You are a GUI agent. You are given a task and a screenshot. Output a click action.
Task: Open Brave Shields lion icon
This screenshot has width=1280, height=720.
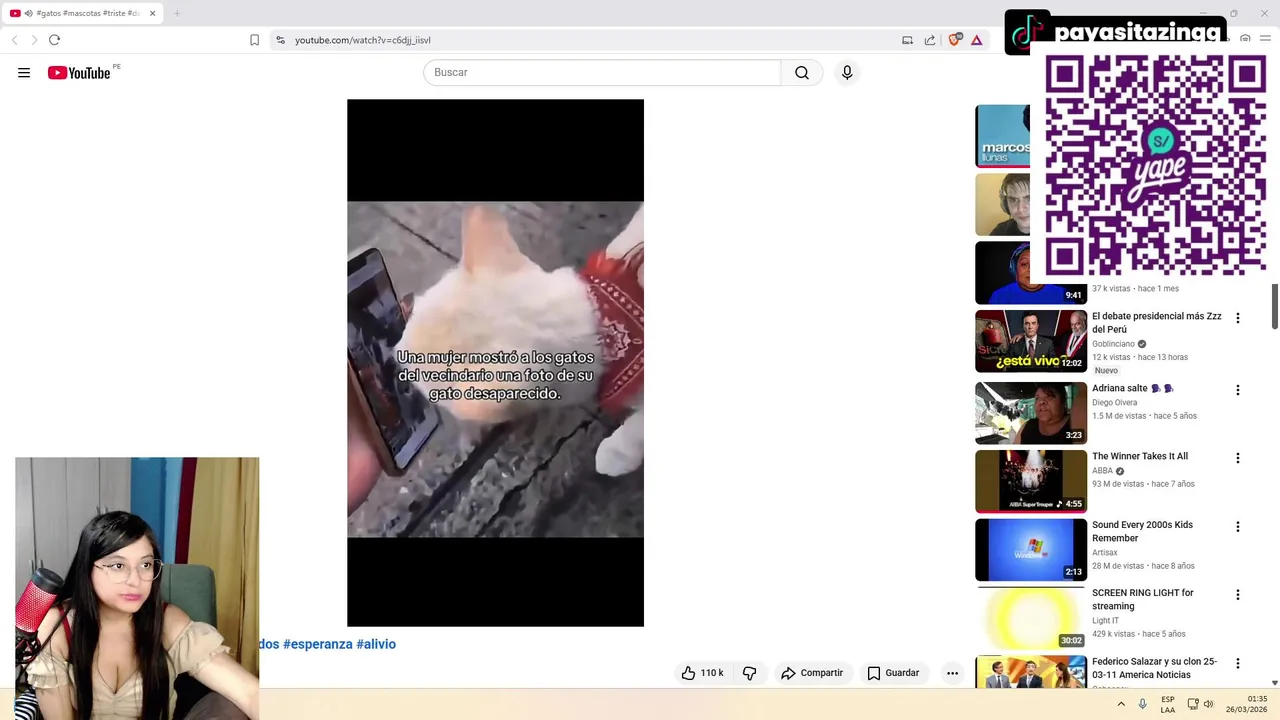(955, 40)
